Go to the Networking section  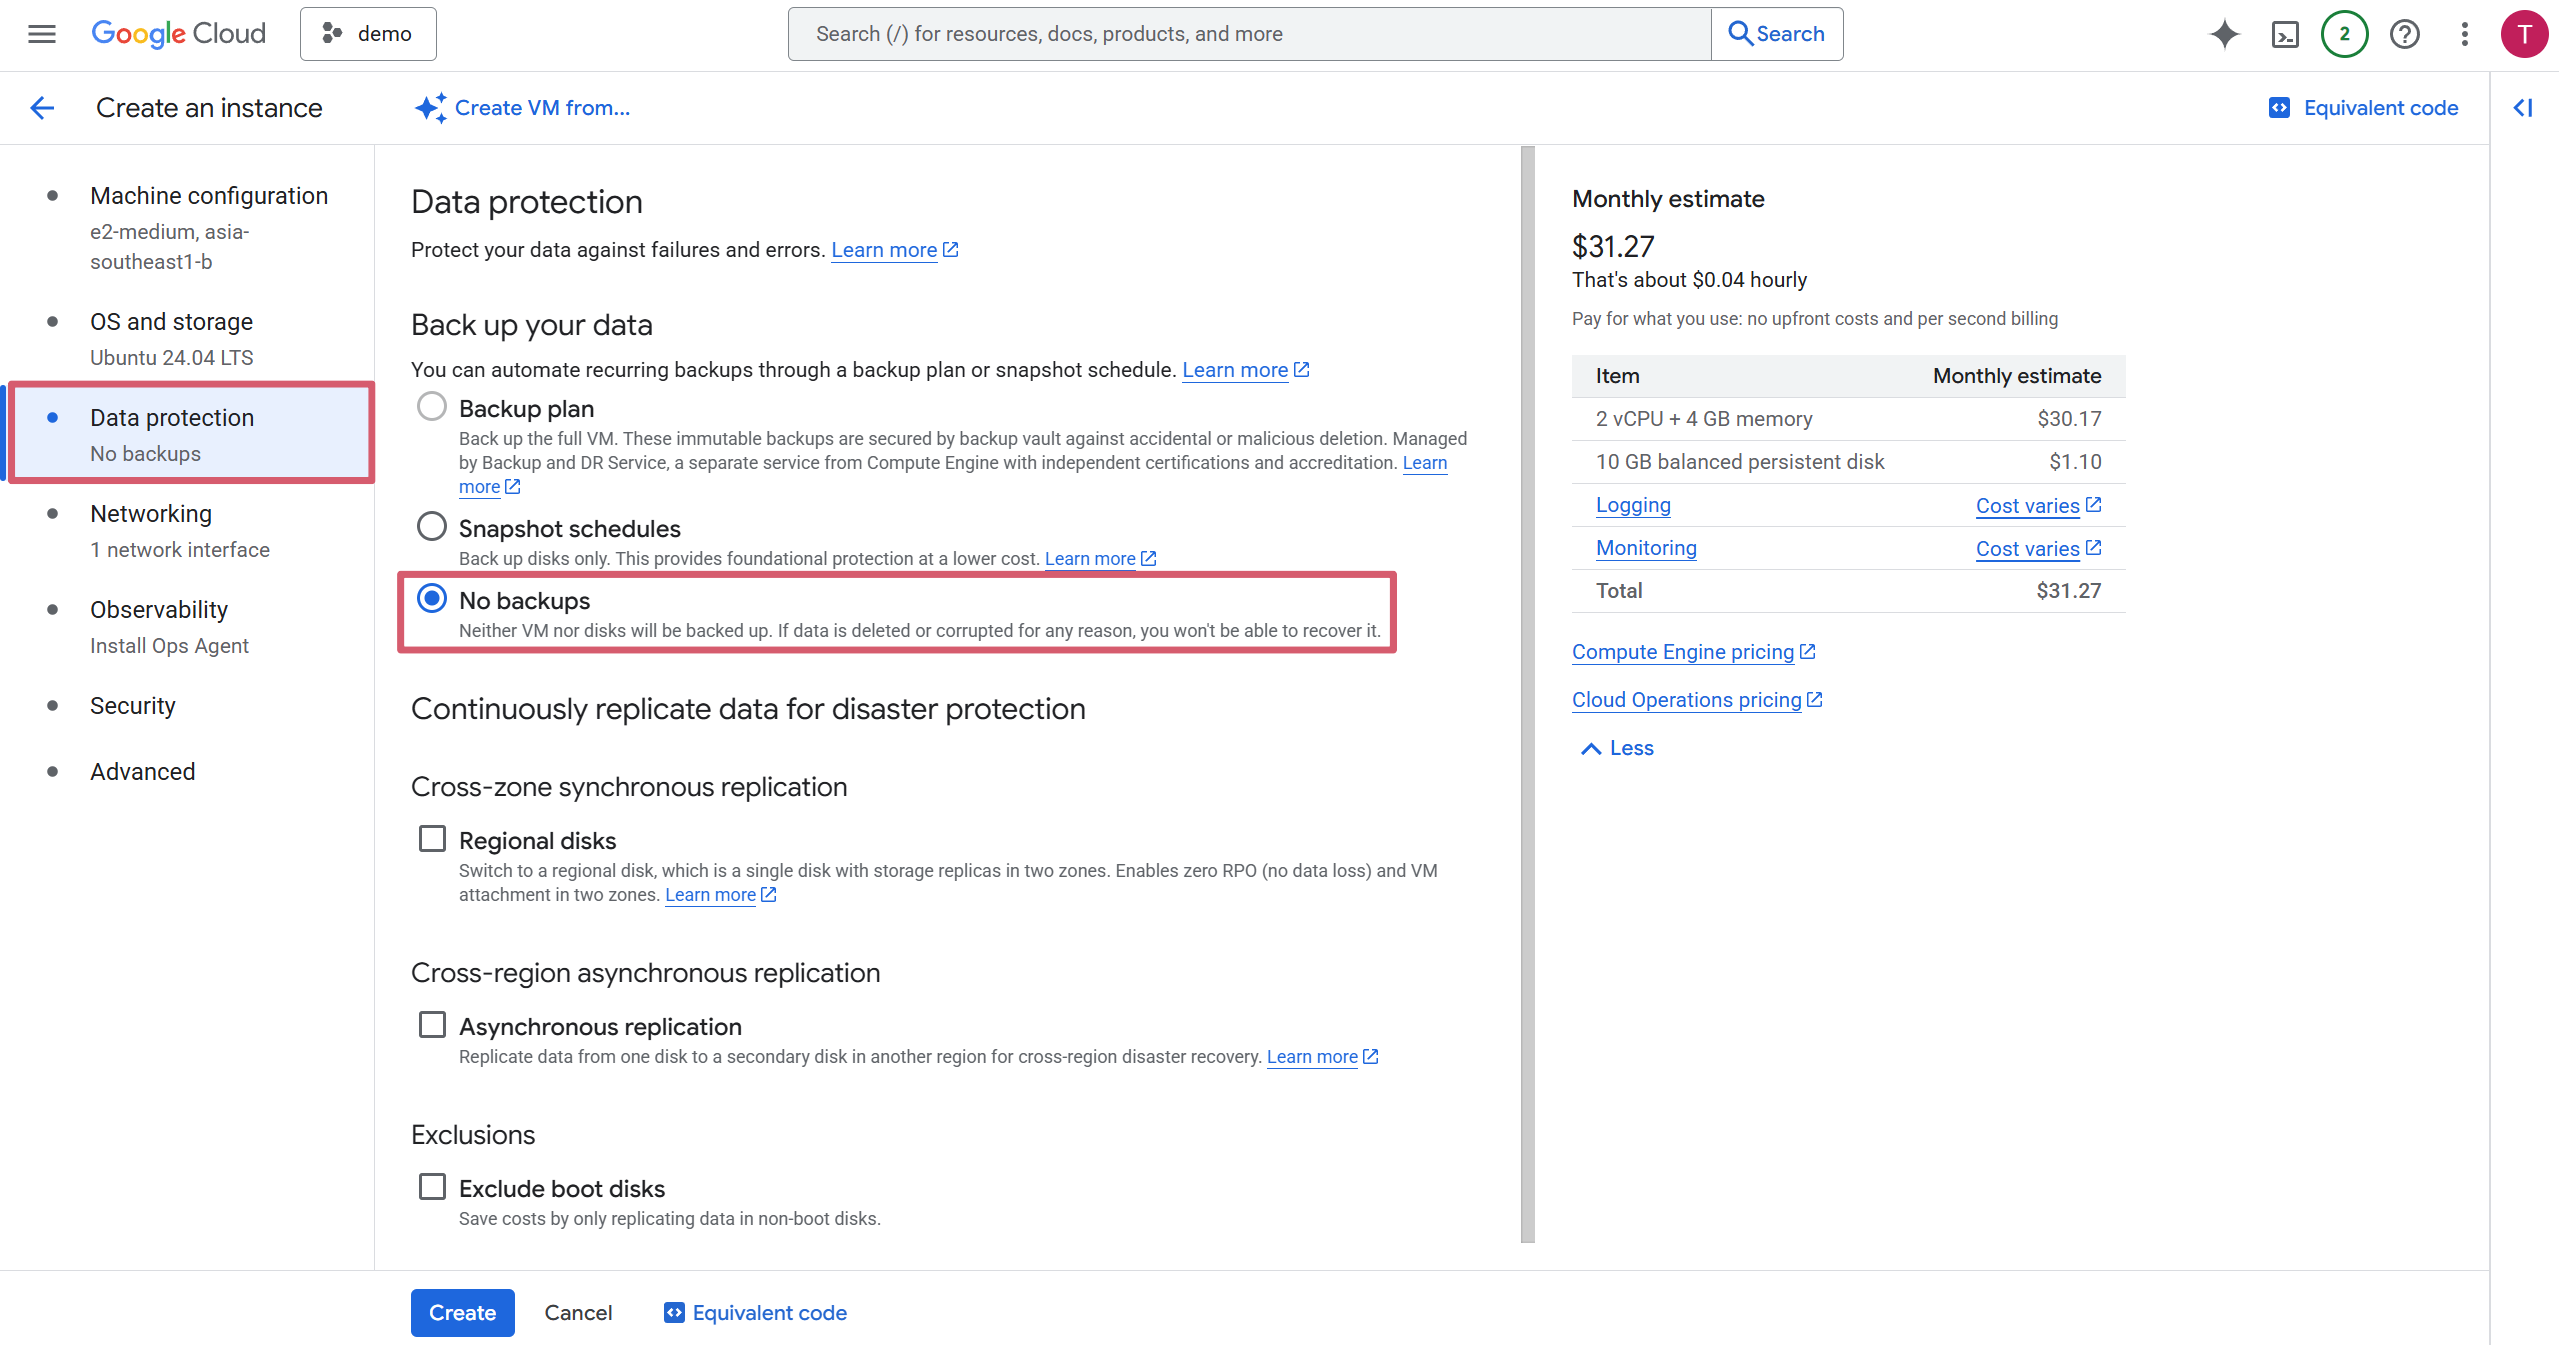pyautogui.click(x=151, y=514)
